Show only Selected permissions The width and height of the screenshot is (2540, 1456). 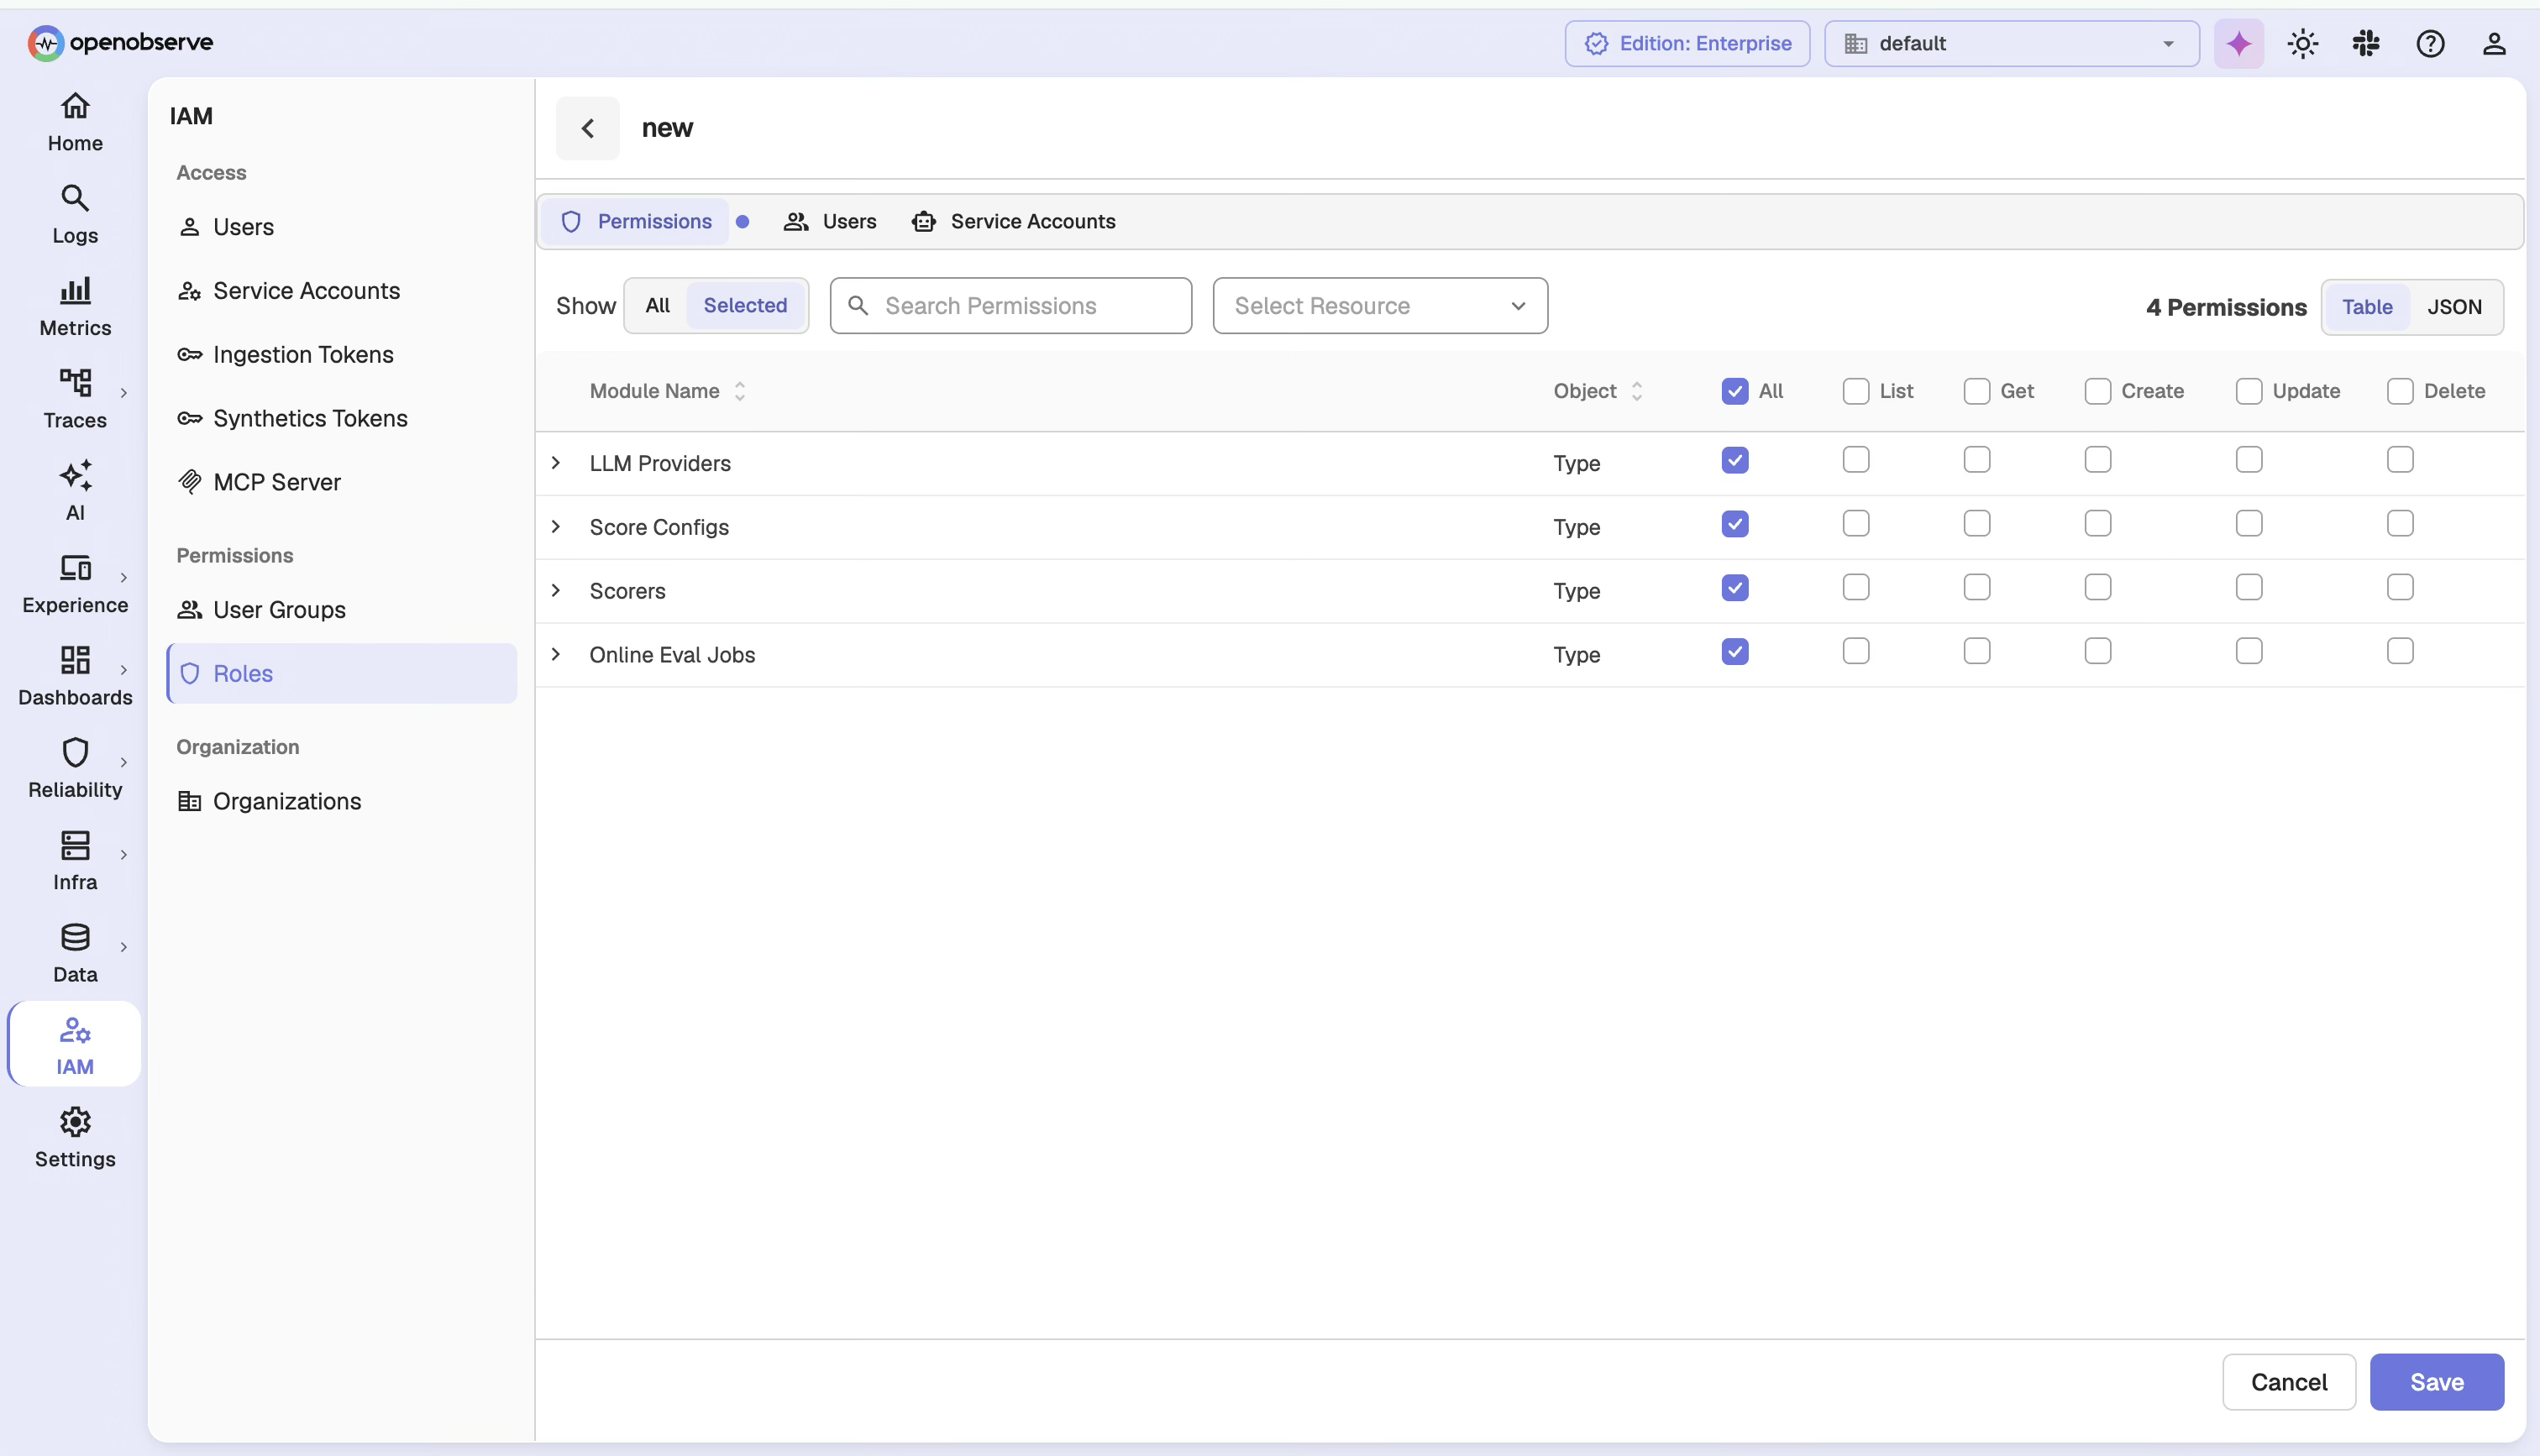click(745, 306)
